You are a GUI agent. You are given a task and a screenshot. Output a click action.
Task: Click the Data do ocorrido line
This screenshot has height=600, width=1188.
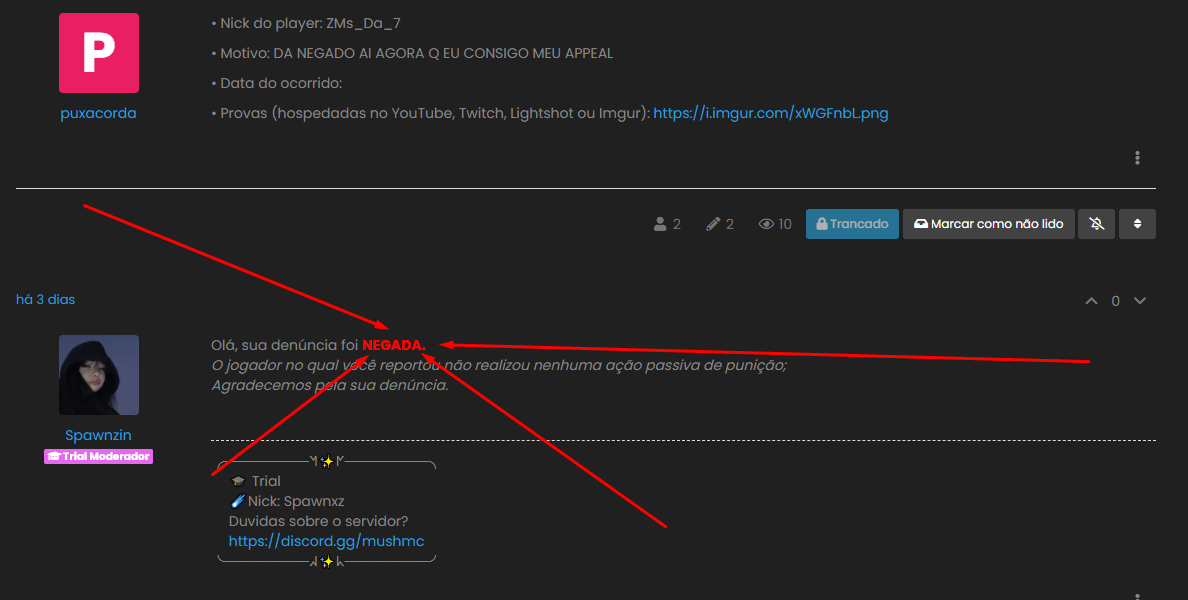point(277,83)
